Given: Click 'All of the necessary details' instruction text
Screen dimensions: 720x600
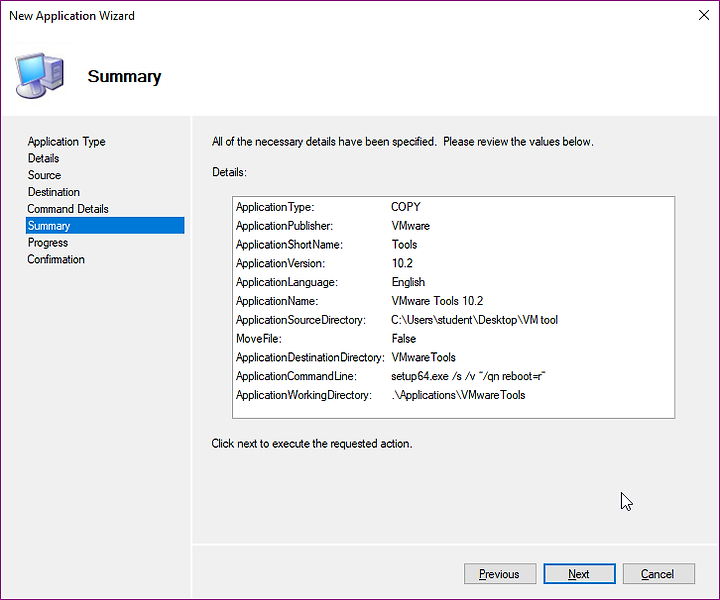Looking at the screenshot, I should pyautogui.click(x=403, y=142).
